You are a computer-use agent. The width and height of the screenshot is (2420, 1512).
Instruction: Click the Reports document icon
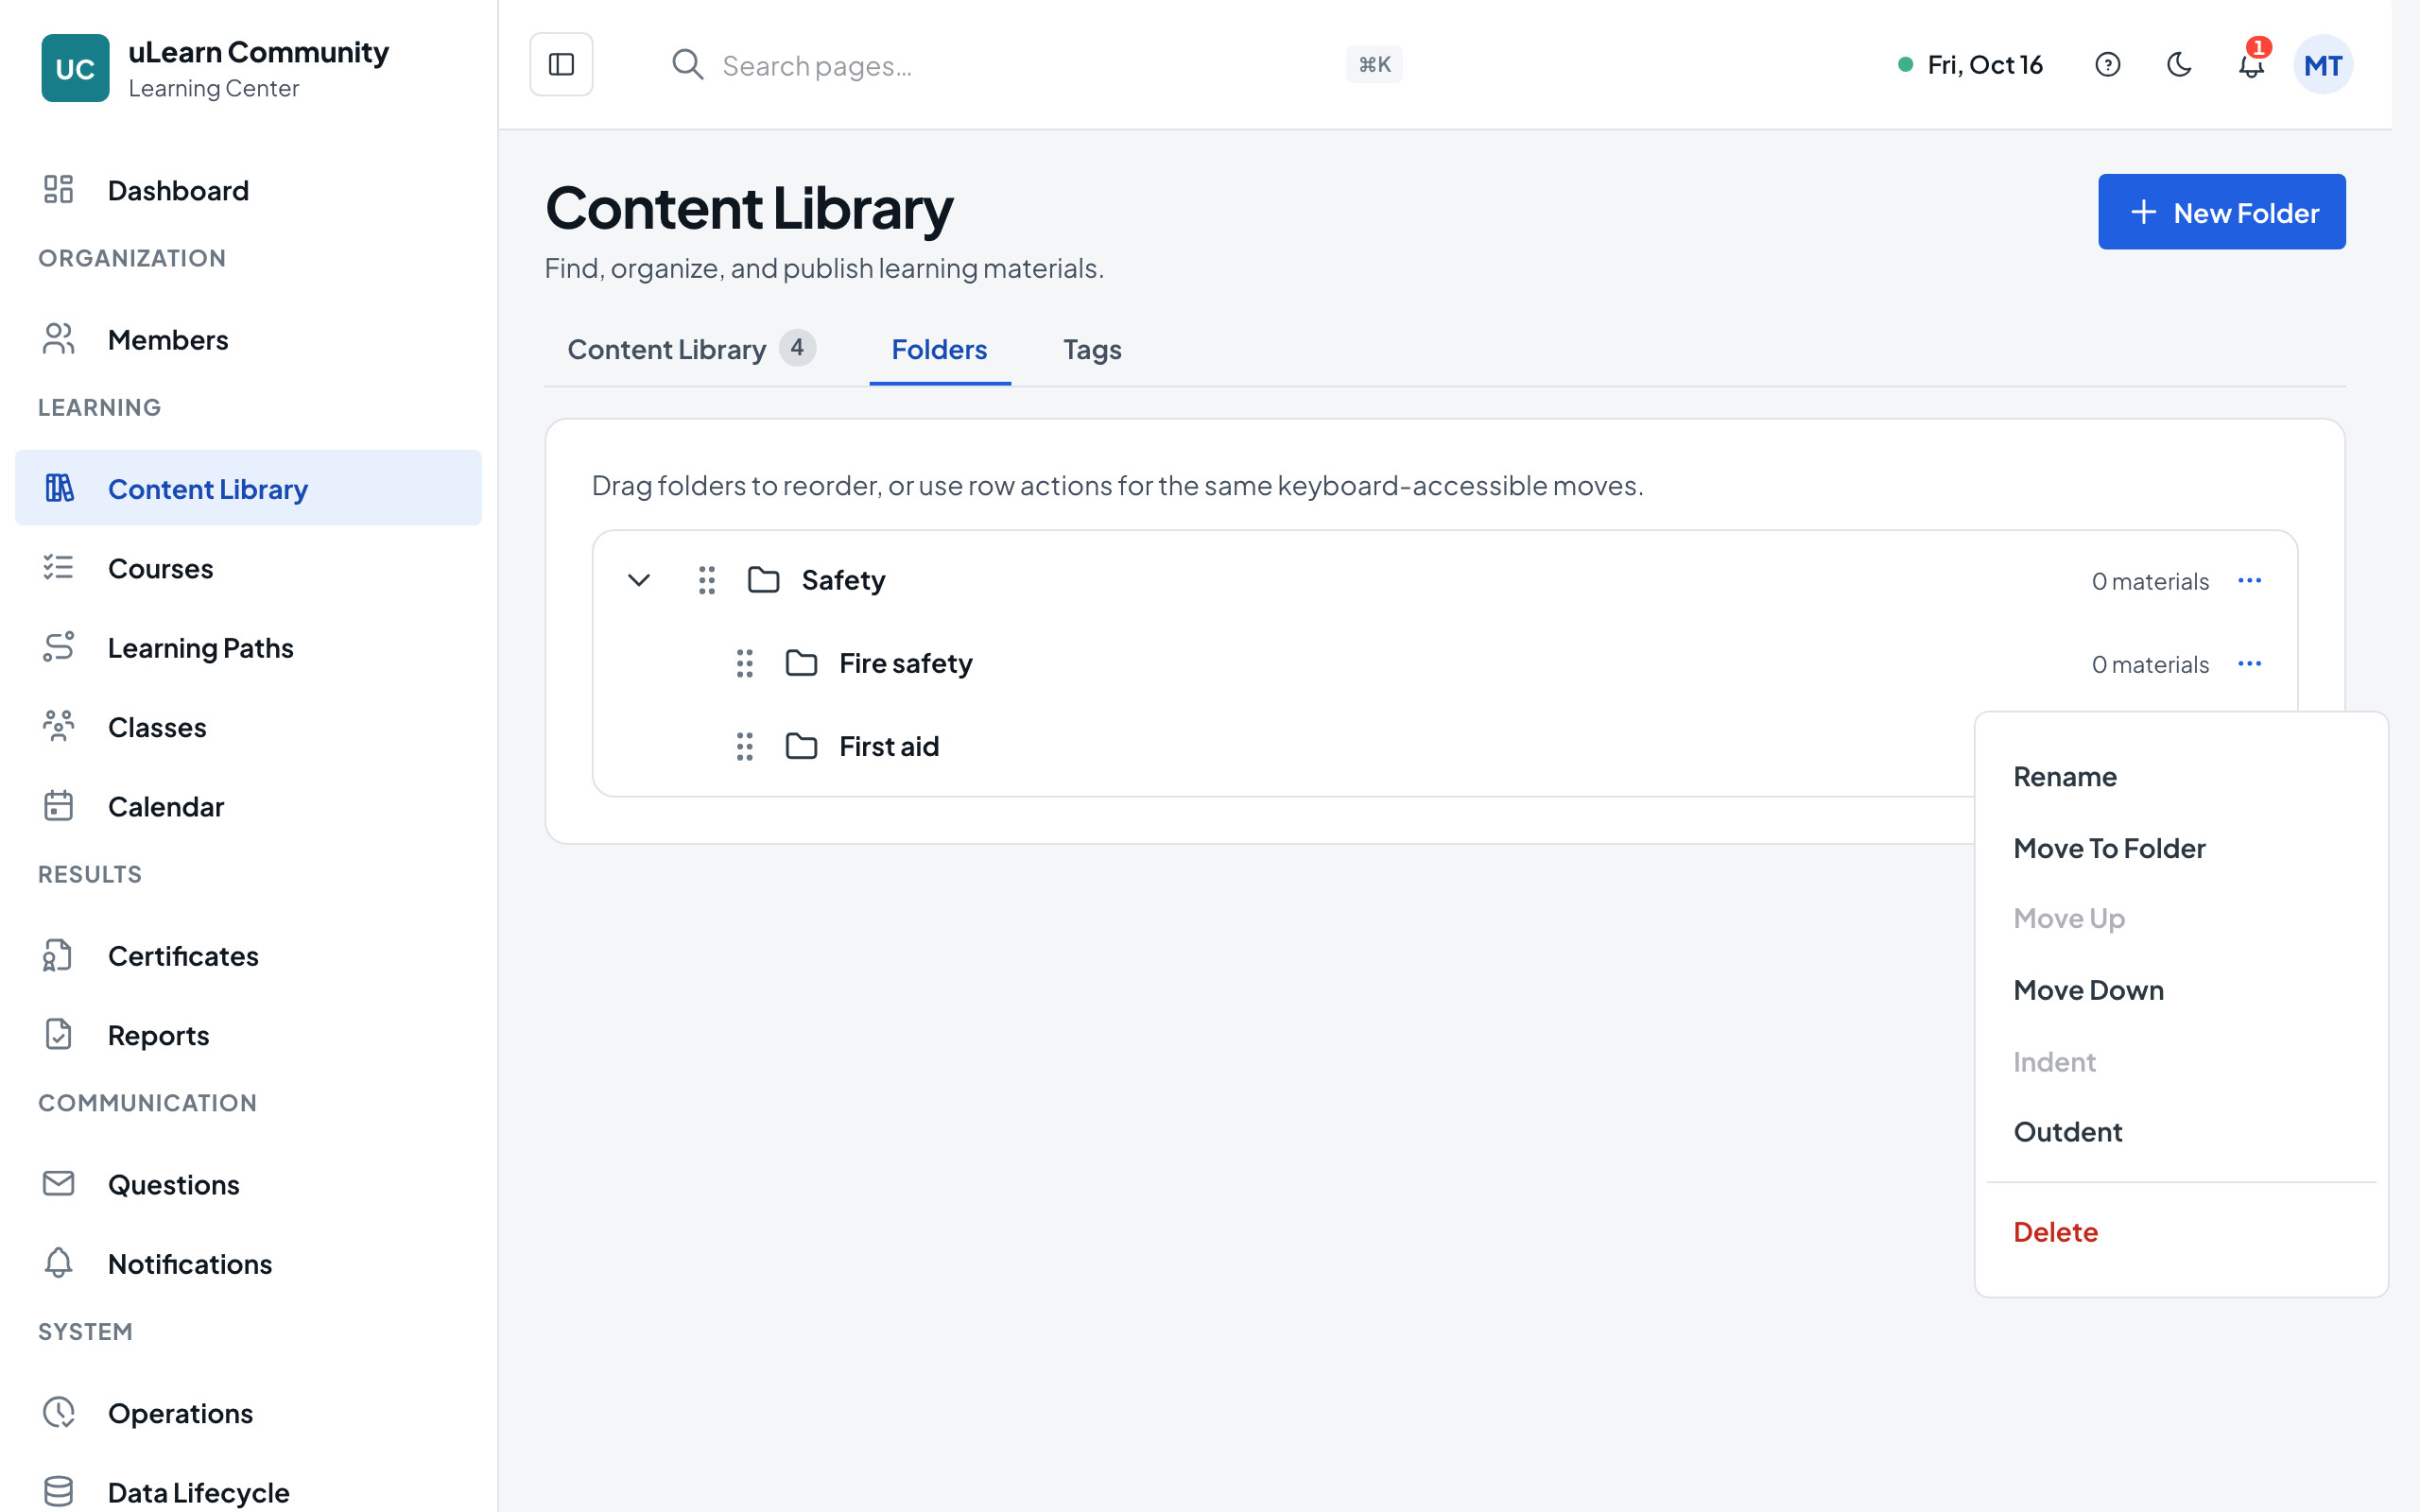coord(59,1034)
